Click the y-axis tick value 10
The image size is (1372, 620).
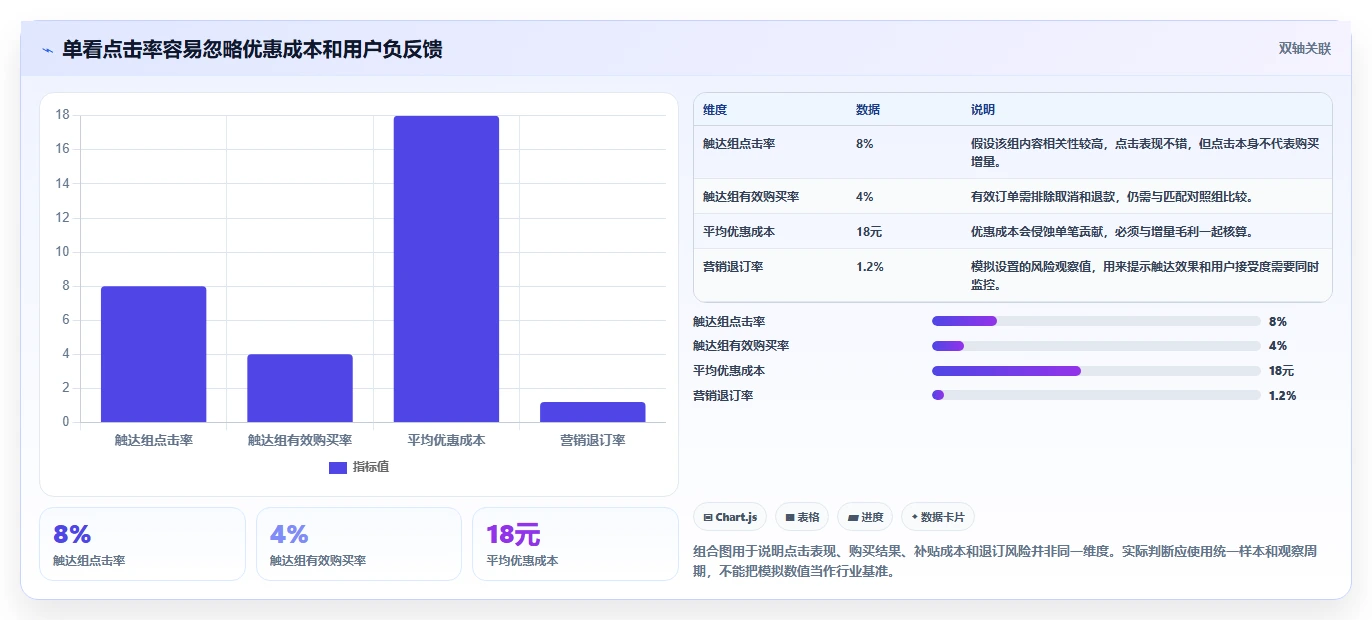[62, 252]
